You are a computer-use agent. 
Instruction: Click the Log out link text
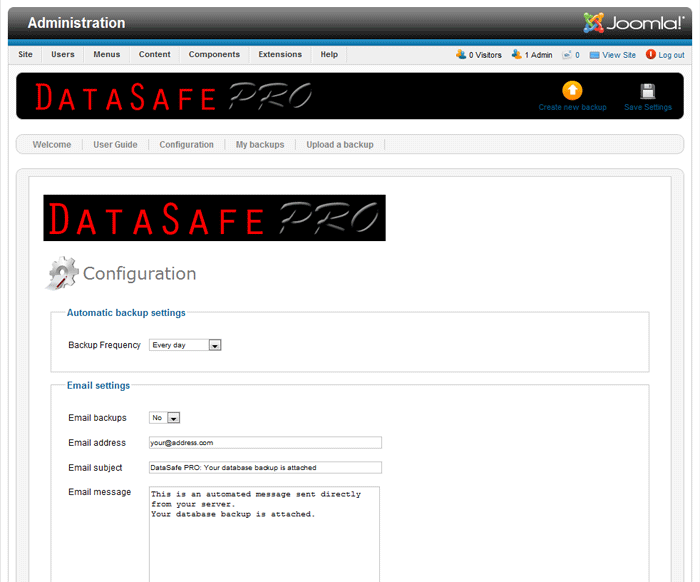[671, 55]
